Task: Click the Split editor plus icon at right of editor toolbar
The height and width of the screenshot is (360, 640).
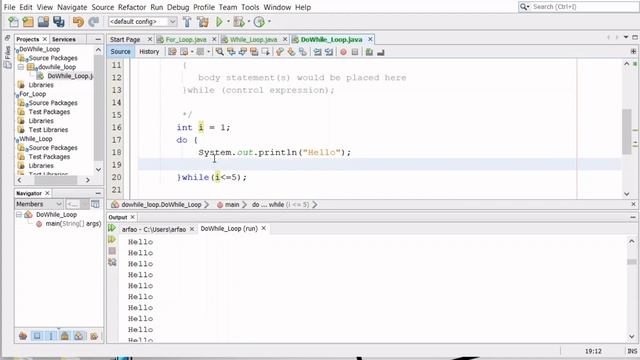Action: pos(633,51)
